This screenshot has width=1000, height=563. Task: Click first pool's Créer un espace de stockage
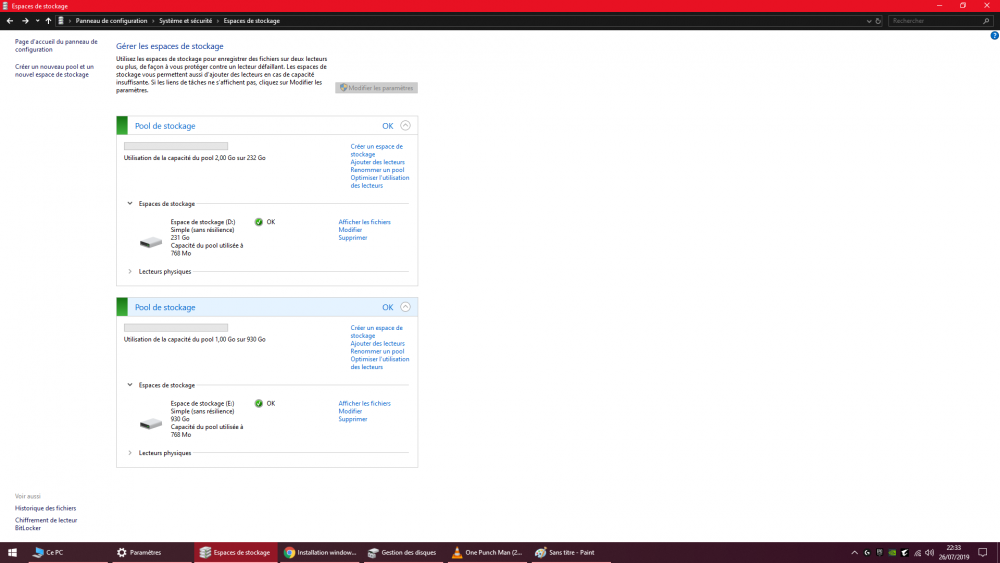pos(376,150)
